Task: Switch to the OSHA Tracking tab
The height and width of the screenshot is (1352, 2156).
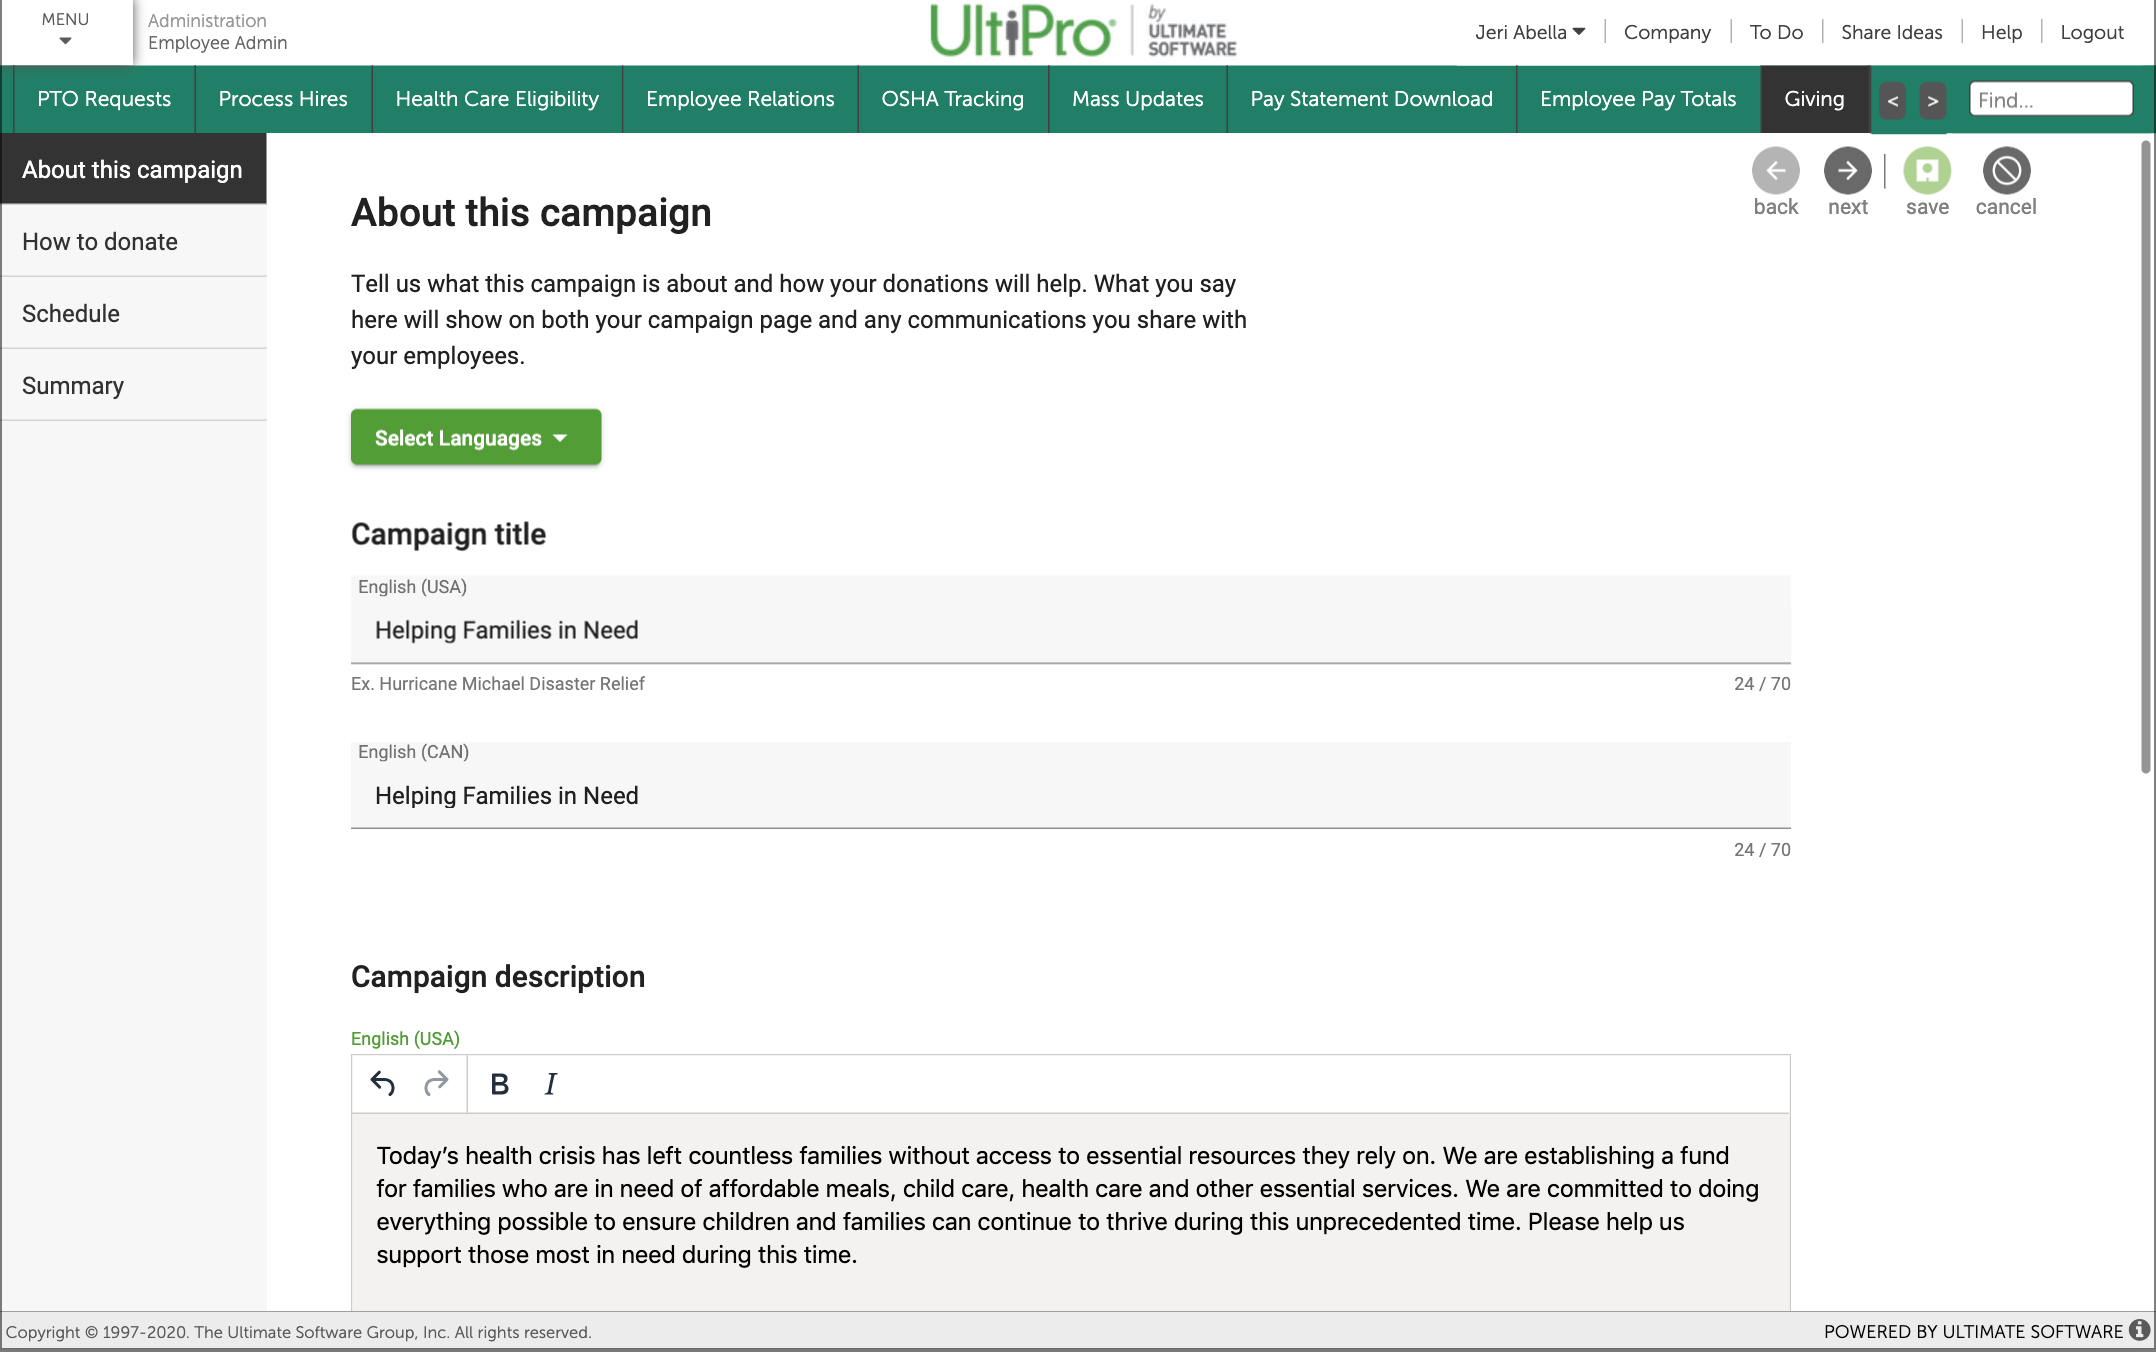Action: coord(951,99)
